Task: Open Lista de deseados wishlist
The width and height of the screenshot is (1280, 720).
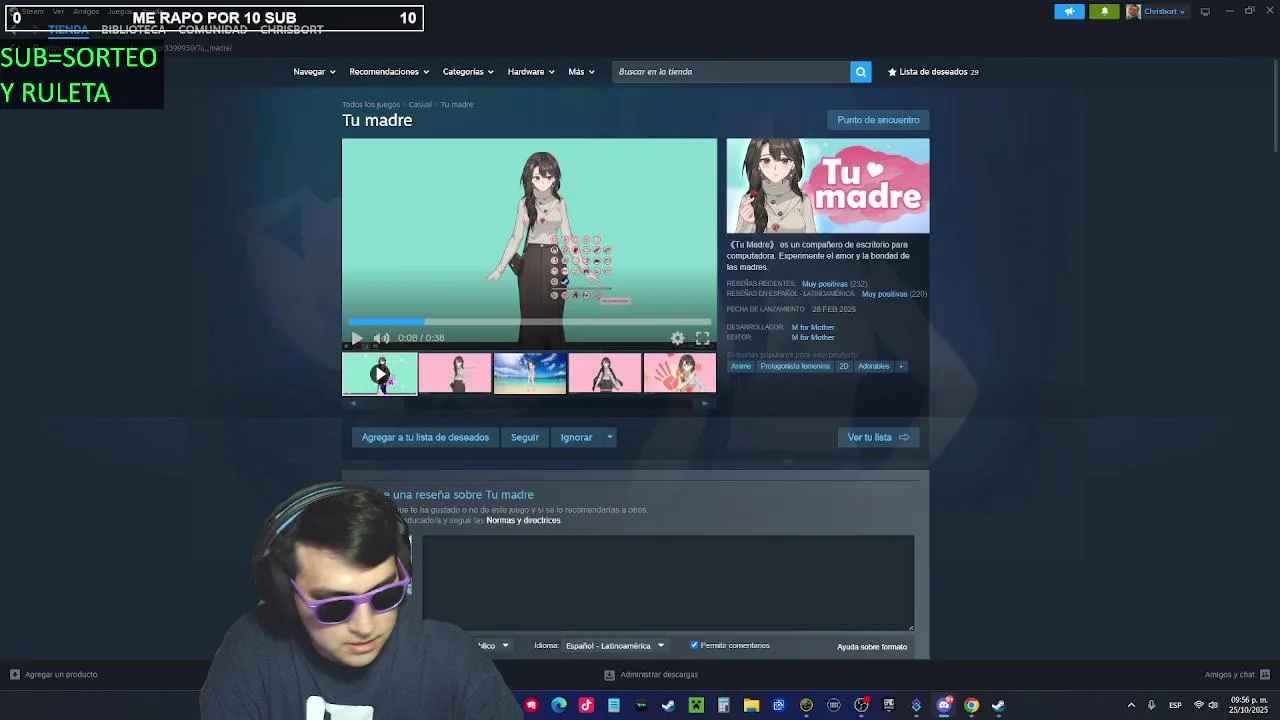Action: 933,72
